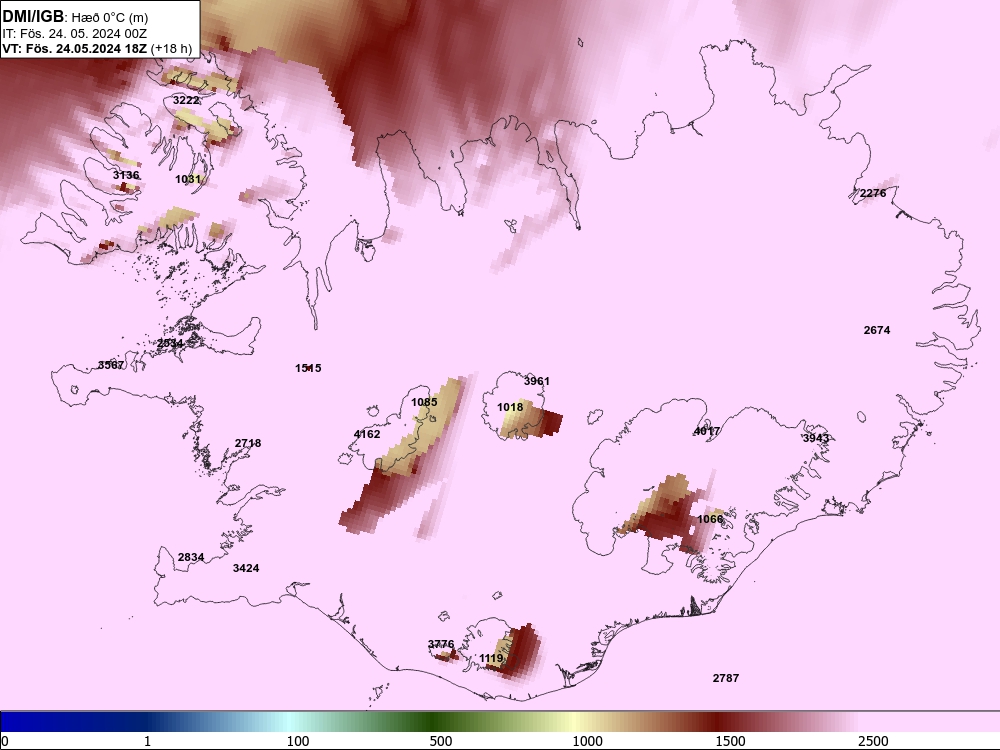The height and width of the screenshot is (750, 1000).
Task: Click the 2834 value label
Action: (191, 557)
